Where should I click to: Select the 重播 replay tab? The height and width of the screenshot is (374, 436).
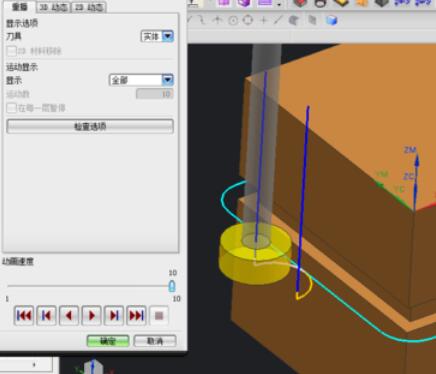(x=19, y=7)
